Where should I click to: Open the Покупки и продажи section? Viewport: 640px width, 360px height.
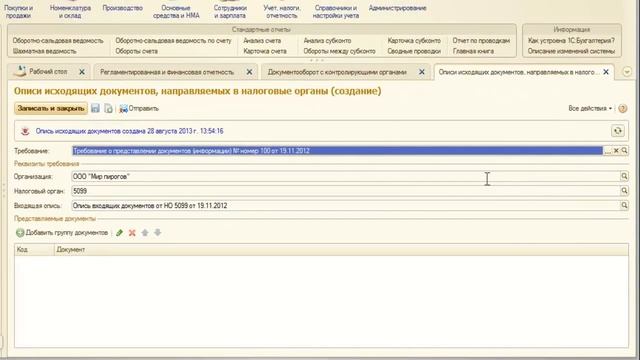18,11
